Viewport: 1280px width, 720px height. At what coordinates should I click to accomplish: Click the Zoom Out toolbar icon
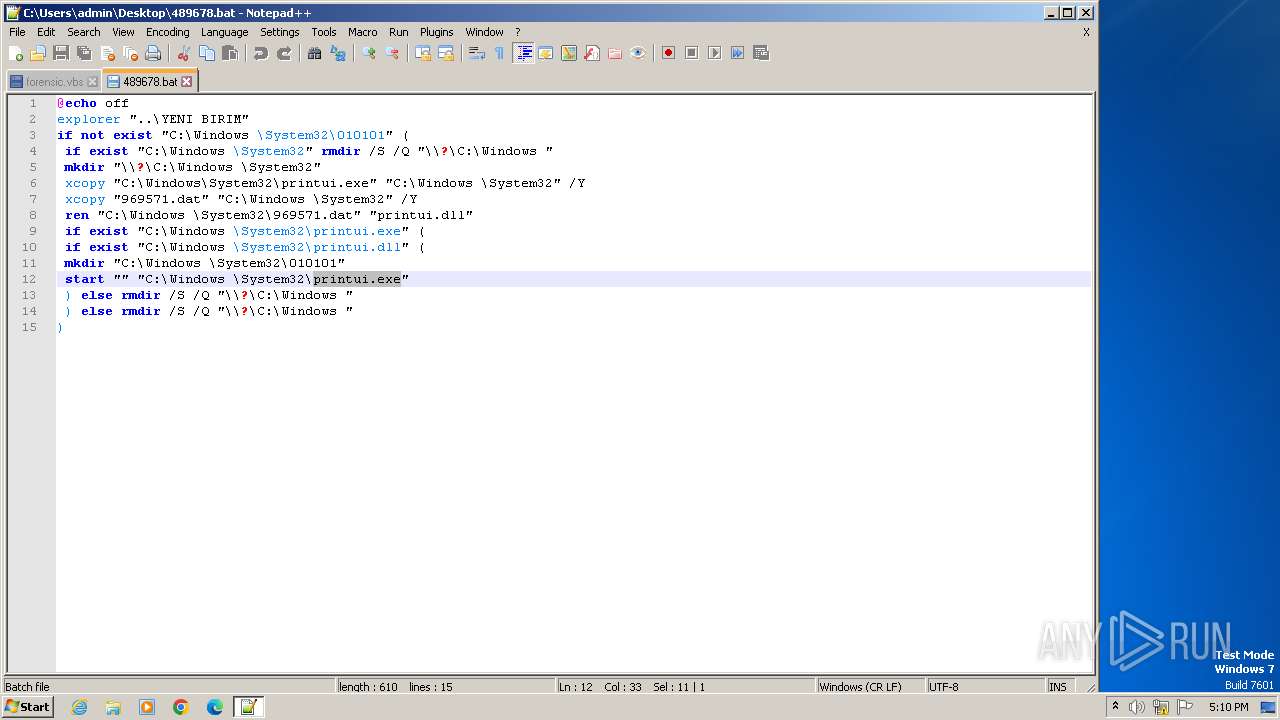tap(392, 53)
